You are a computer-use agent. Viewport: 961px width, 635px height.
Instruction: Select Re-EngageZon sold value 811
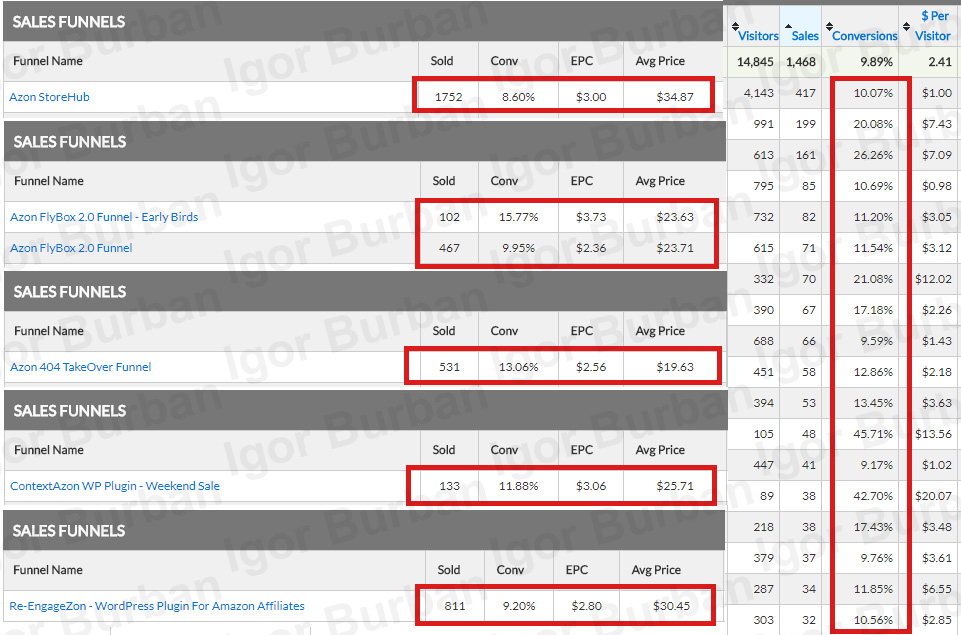pyautogui.click(x=454, y=606)
